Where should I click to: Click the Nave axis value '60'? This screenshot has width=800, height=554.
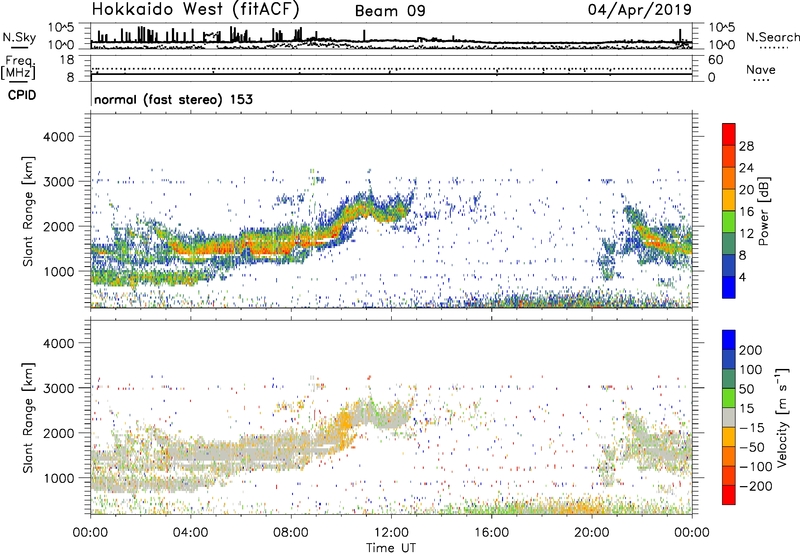pos(716,60)
